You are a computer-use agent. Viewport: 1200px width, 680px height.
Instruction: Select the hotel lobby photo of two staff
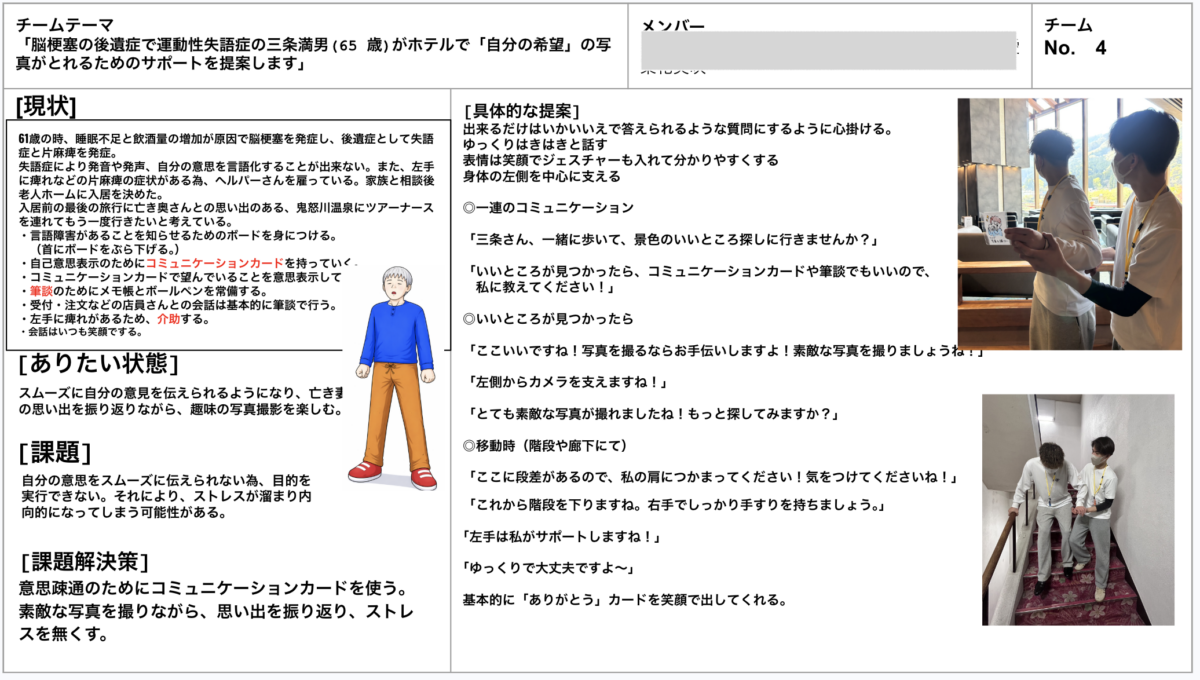tap(1068, 223)
